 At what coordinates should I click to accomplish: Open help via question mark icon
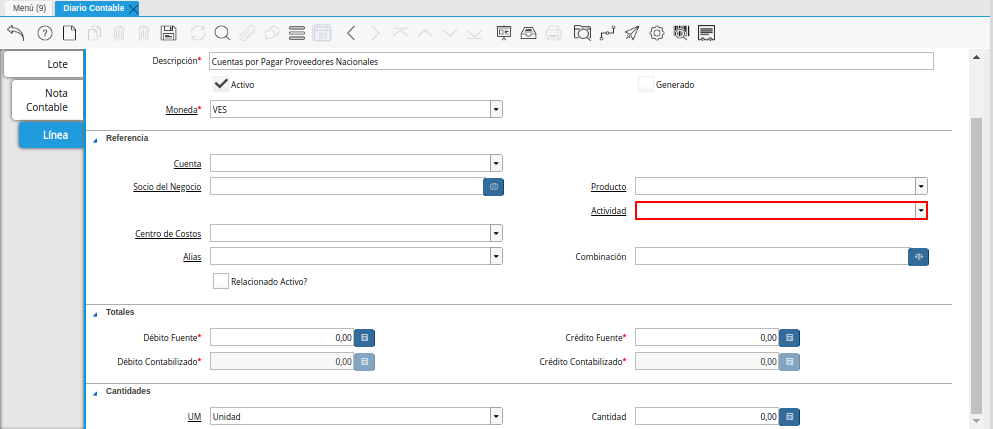coord(44,33)
